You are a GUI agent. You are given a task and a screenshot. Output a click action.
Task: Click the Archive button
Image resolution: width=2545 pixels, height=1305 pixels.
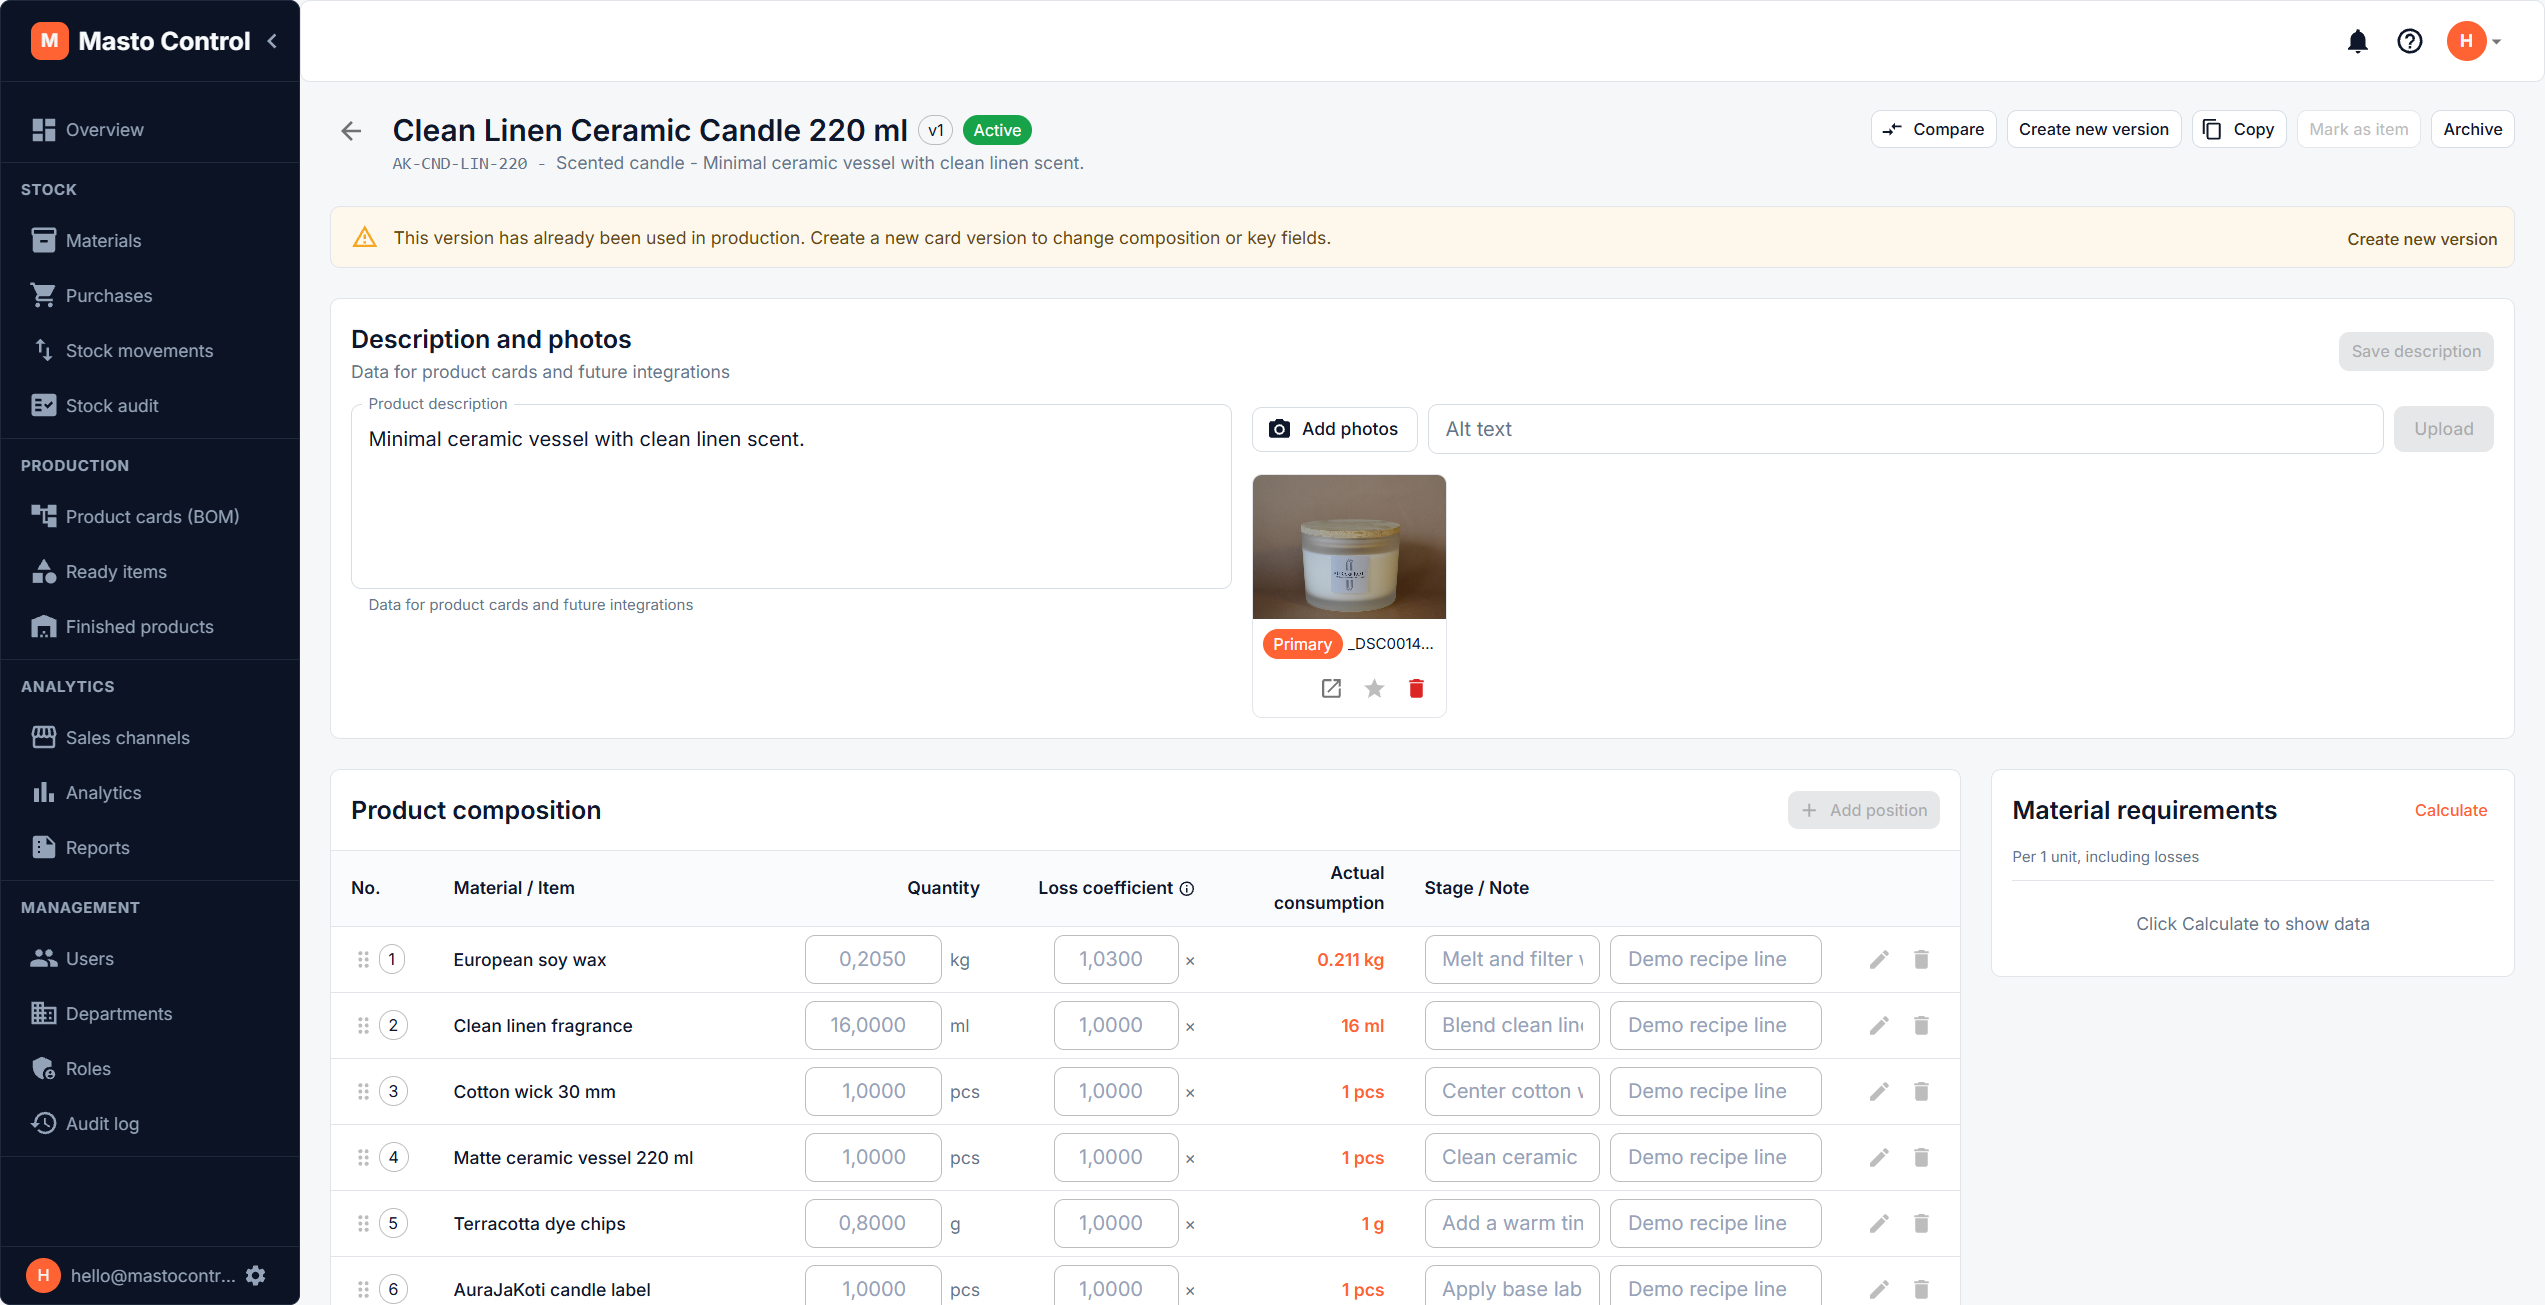pyautogui.click(x=2472, y=129)
